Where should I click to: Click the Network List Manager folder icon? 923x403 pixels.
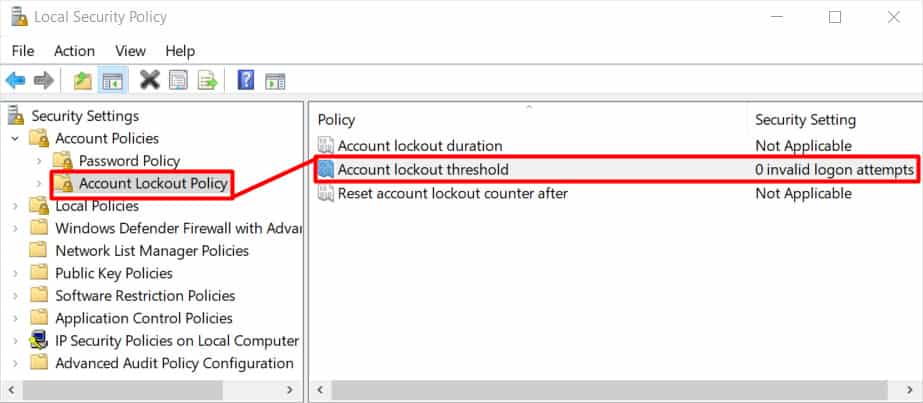coord(39,251)
